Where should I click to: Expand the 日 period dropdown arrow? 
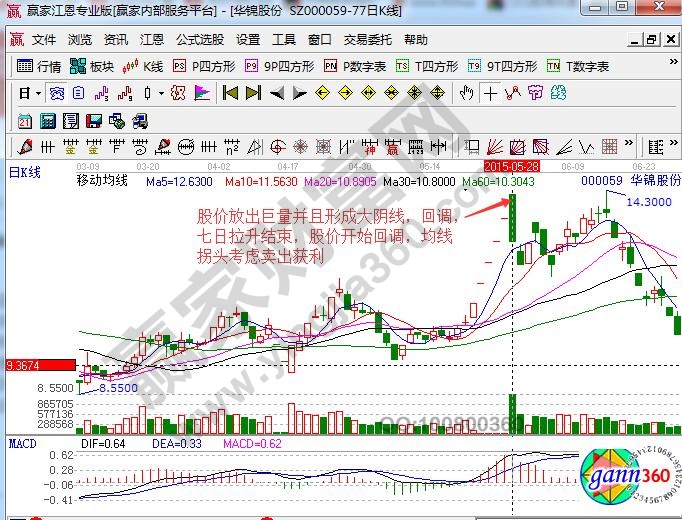click(38, 93)
